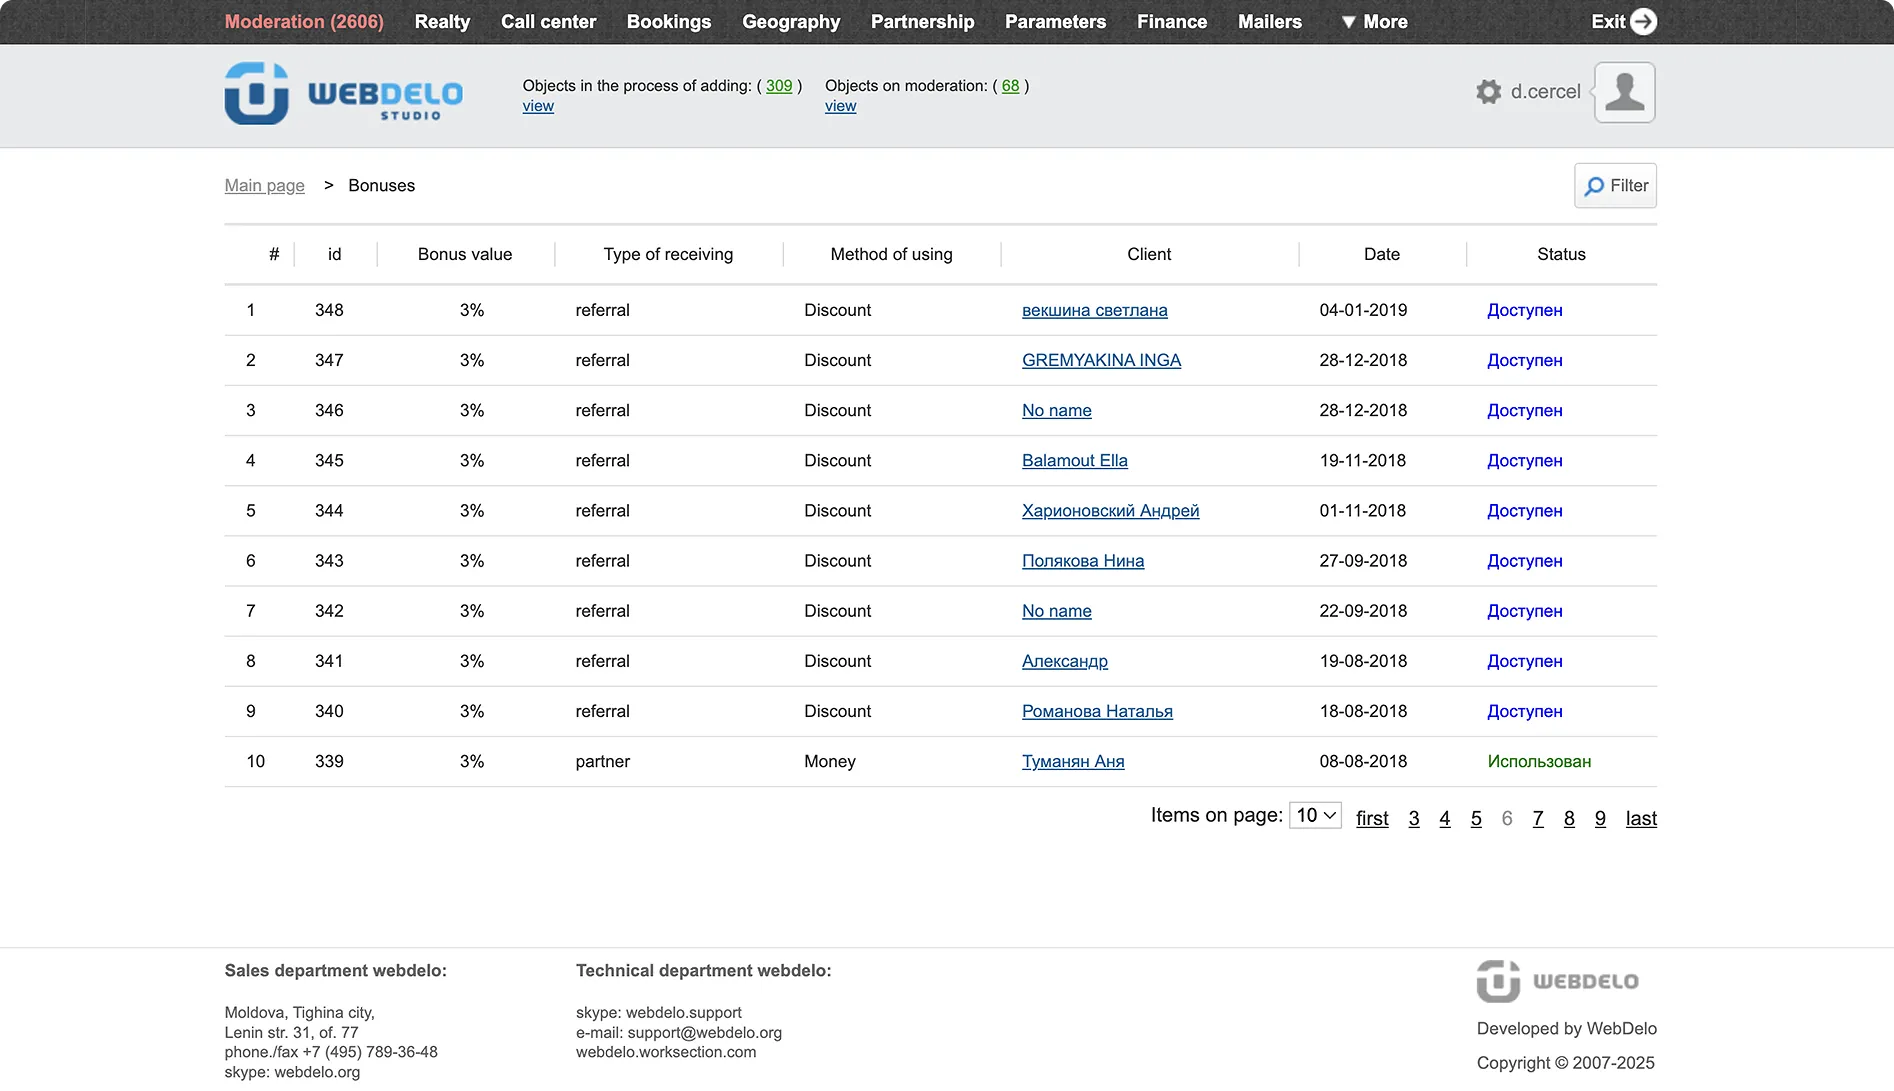Open the Moderation (2606) menu
The width and height of the screenshot is (1894, 1091).
coord(304,21)
